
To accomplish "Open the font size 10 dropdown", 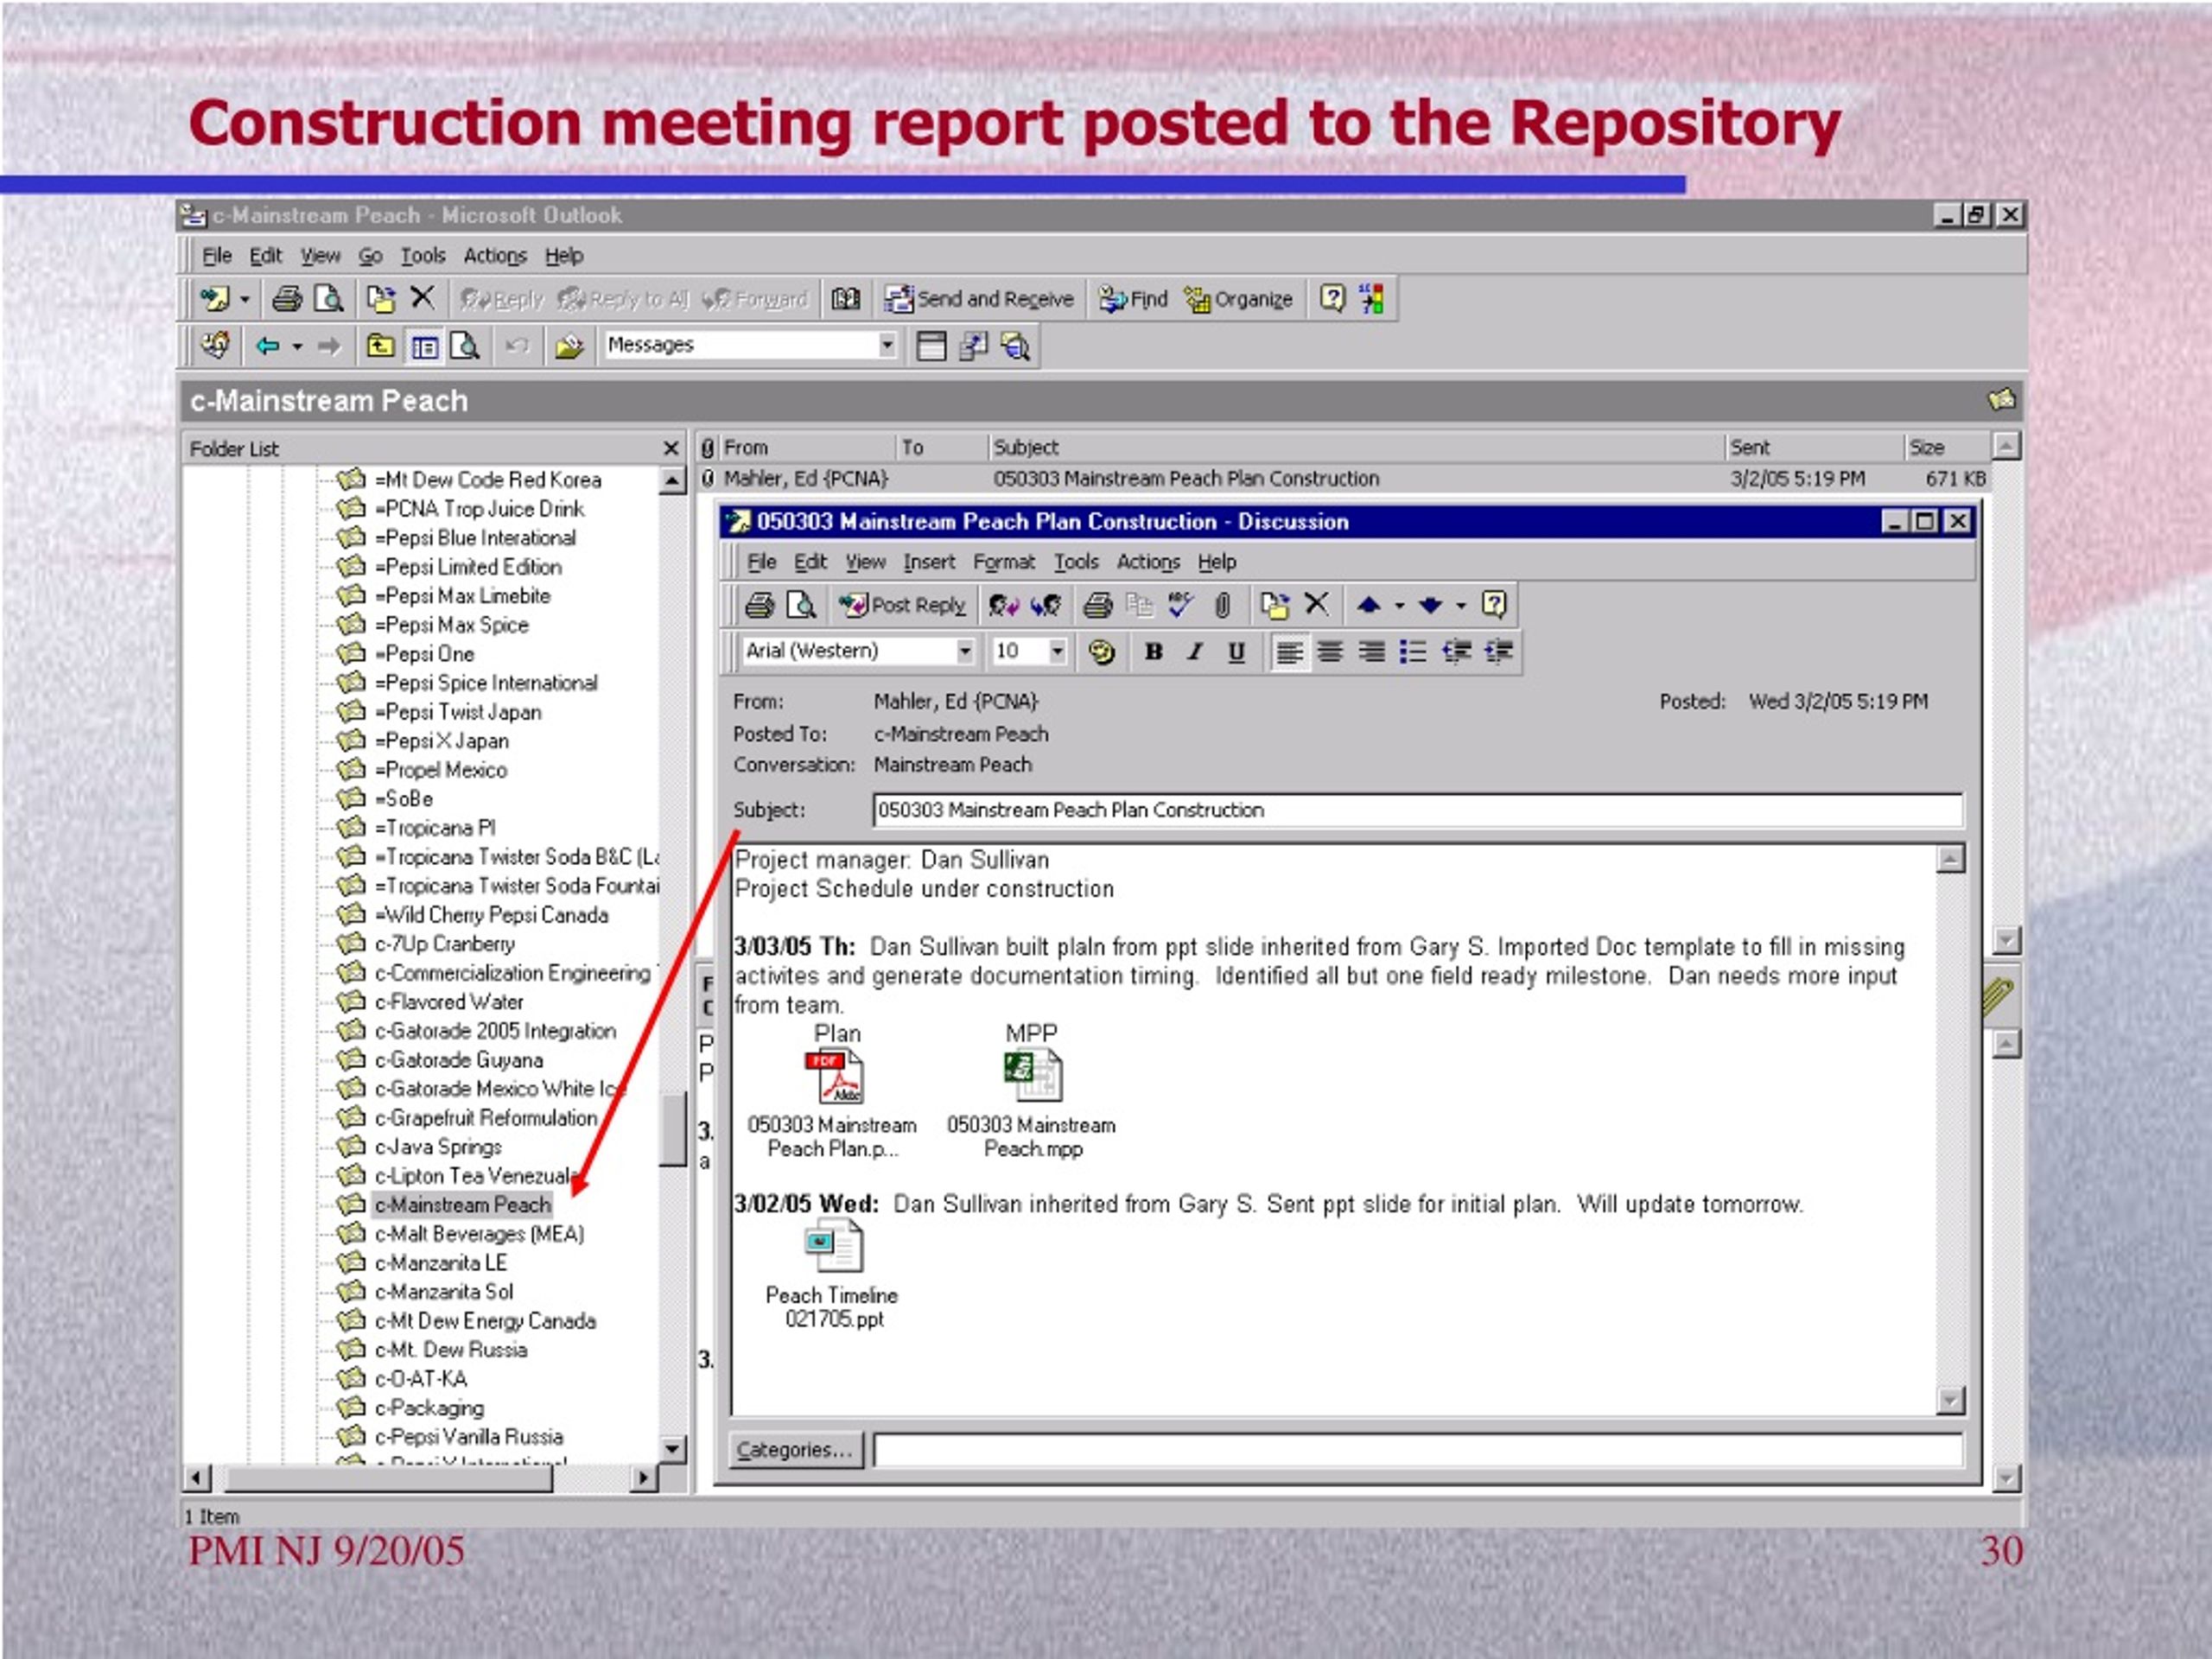I will (1057, 651).
